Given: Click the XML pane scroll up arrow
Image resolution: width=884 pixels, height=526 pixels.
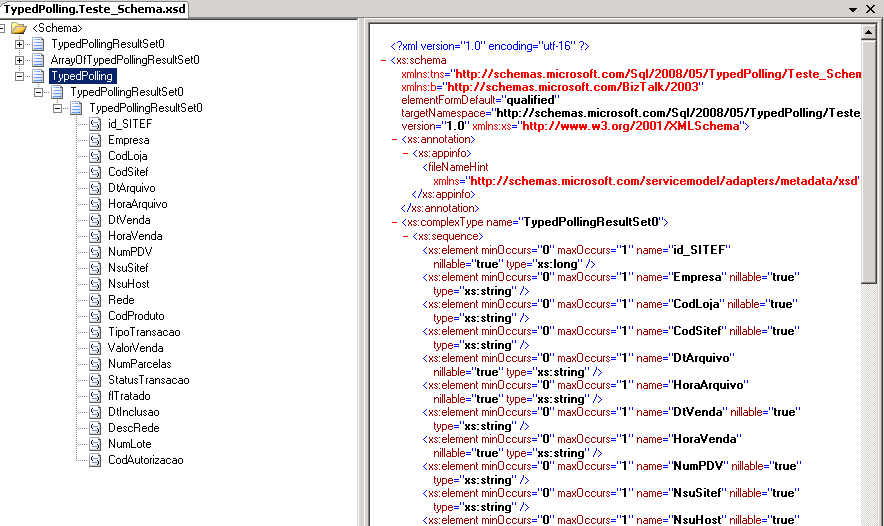Looking at the screenshot, I should [x=868, y=33].
